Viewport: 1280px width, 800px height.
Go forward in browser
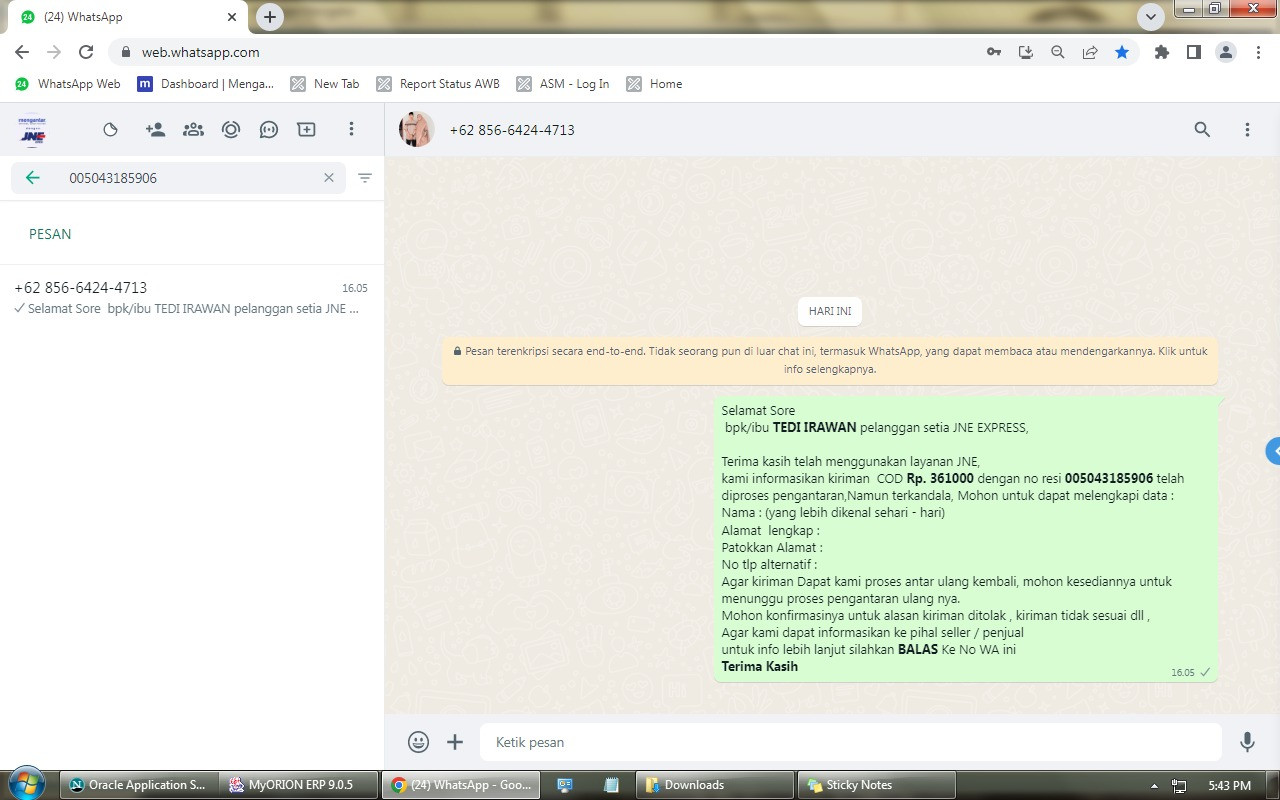(x=54, y=52)
